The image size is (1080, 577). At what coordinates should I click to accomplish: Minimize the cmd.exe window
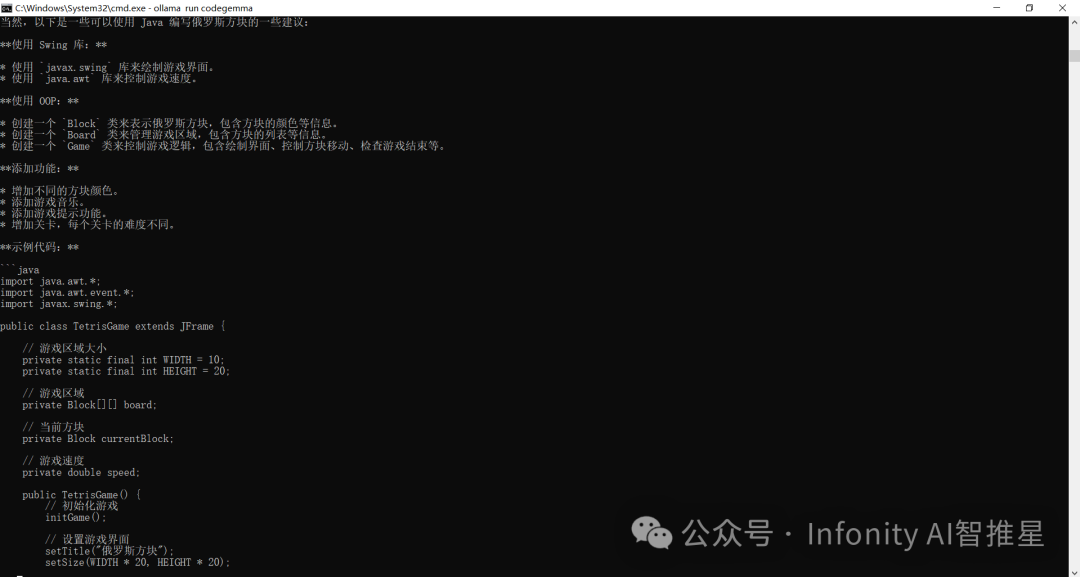[x=996, y=8]
